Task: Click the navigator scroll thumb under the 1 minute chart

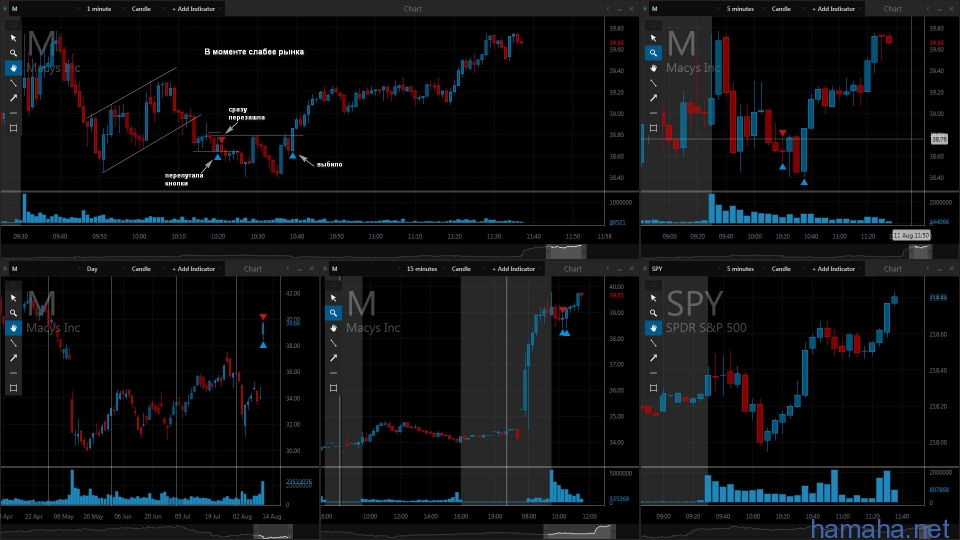Action: tap(566, 251)
